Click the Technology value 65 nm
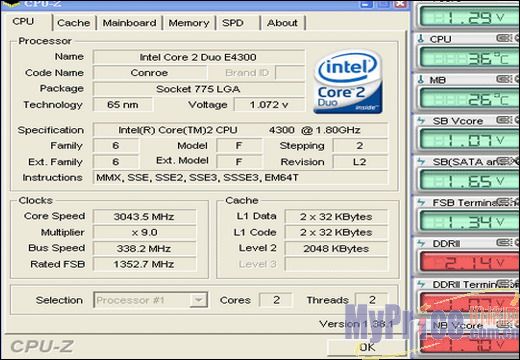This screenshot has height=360, width=520. pos(123,105)
